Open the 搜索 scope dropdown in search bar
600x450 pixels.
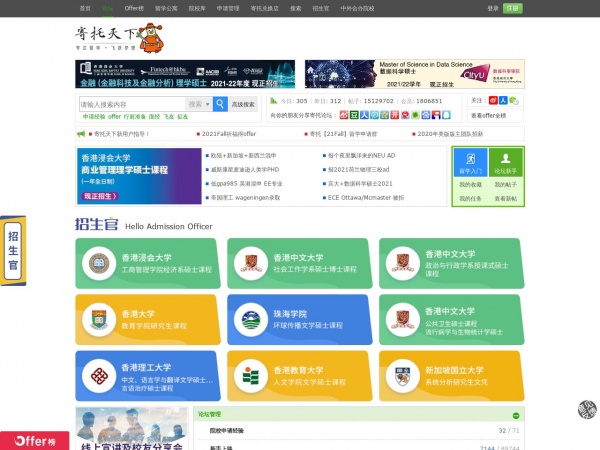[199, 104]
